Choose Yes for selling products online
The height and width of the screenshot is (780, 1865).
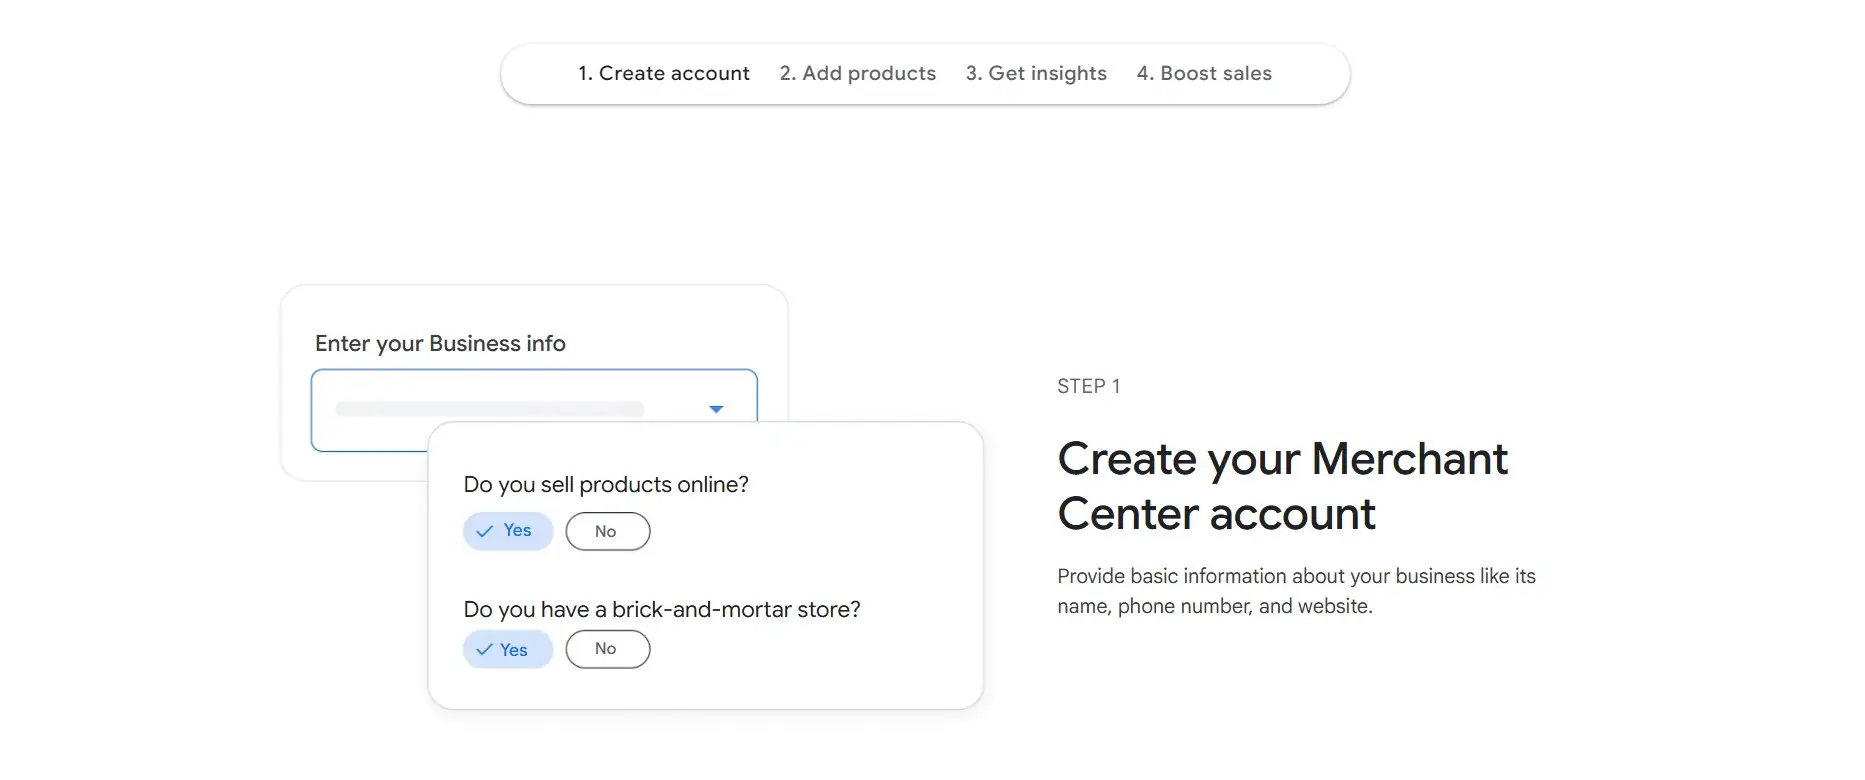(x=508, y=531)
